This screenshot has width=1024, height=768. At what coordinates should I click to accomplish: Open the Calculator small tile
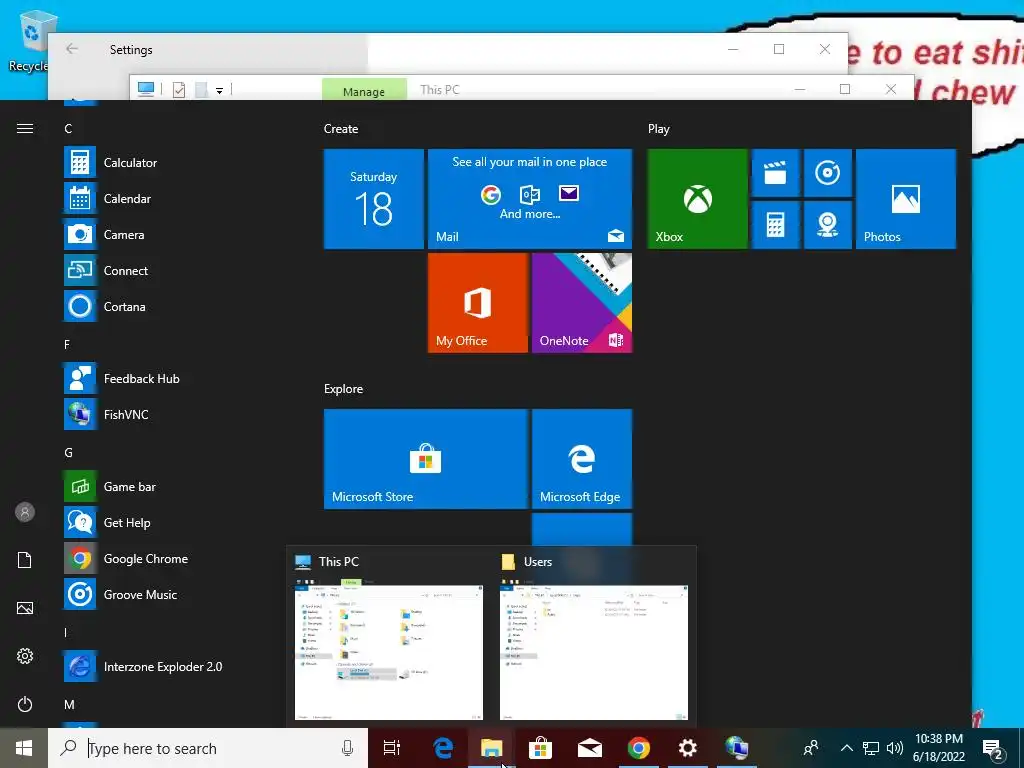(x=776, y=225)
